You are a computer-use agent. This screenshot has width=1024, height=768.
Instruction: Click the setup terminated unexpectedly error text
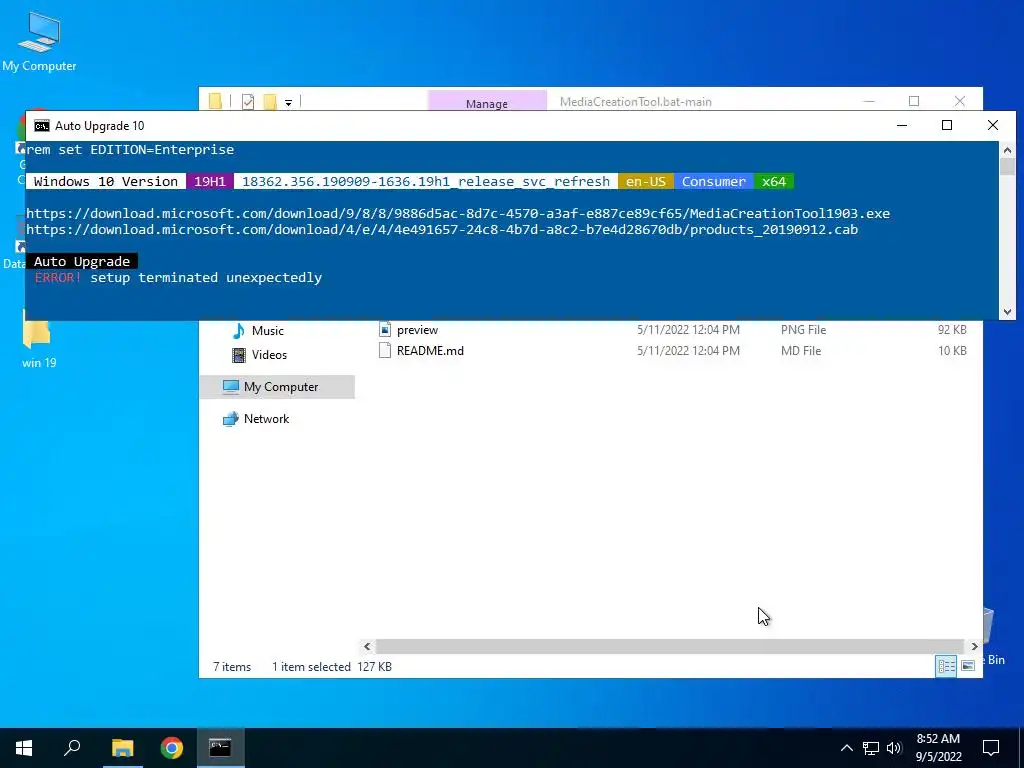pyautogui.click(x=206, y=278)
